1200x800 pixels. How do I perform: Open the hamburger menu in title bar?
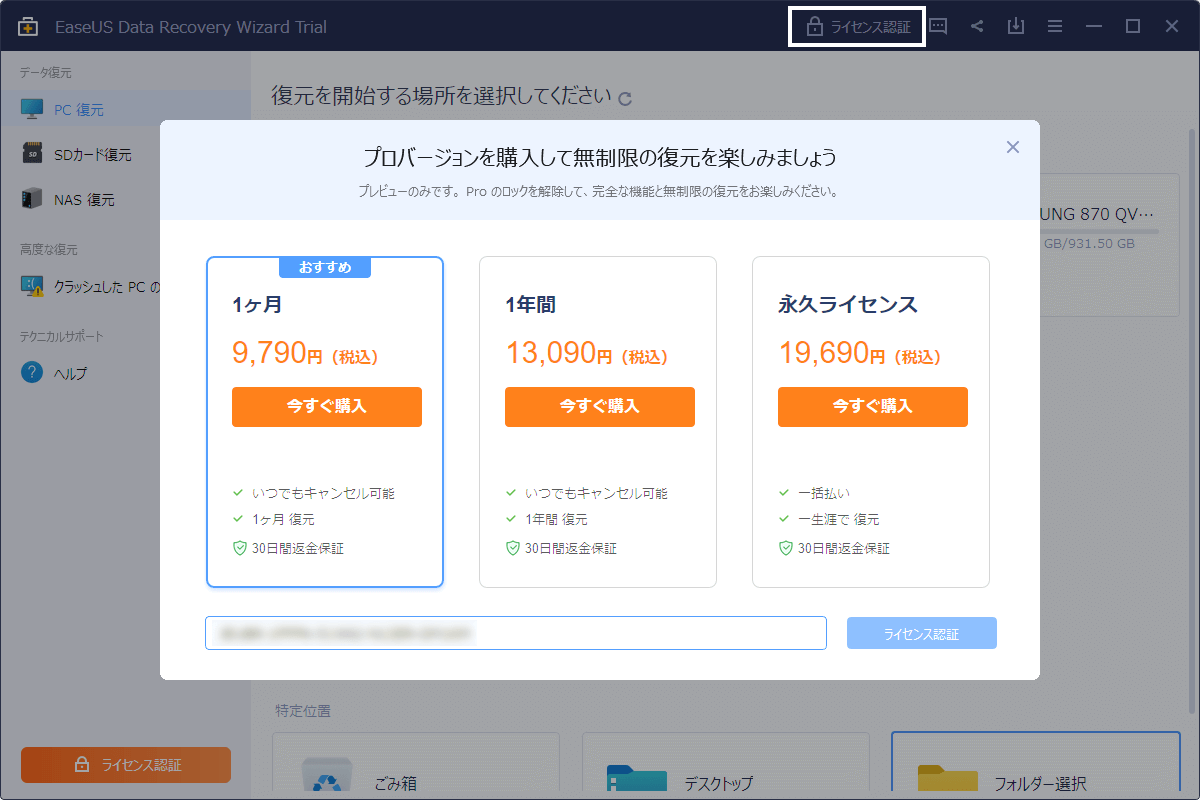[1055, 27]
